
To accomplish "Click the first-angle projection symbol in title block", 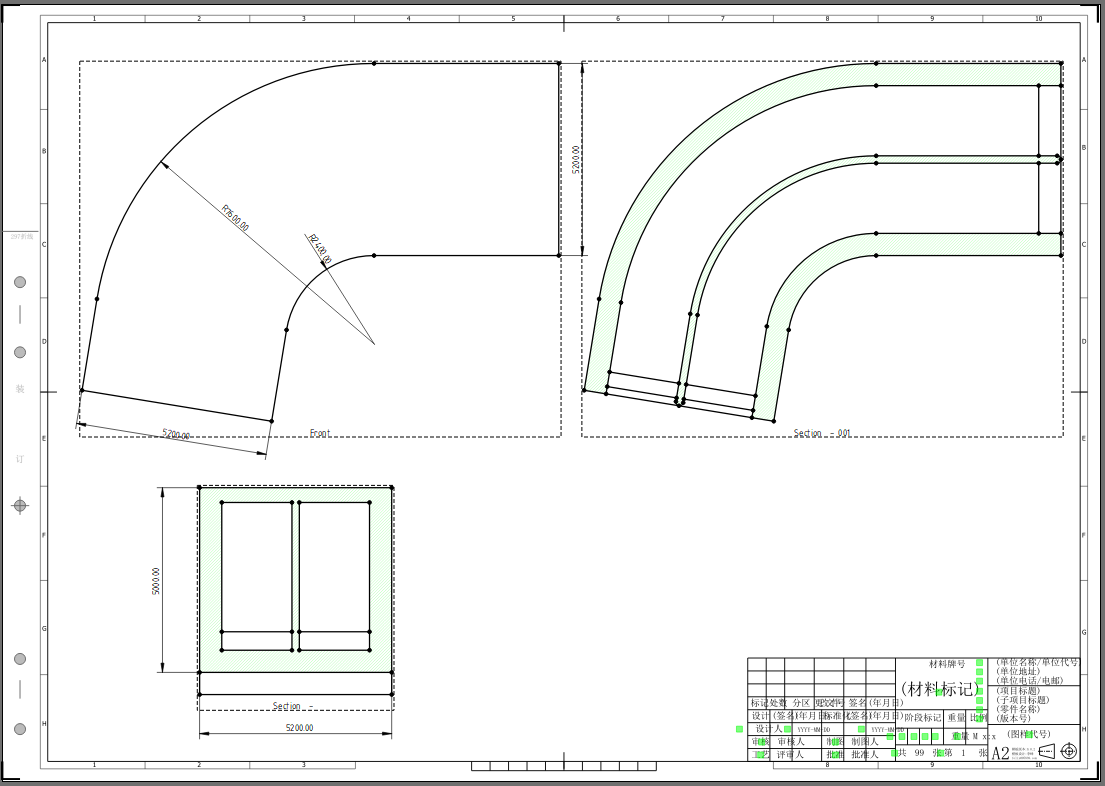I will (1046, 751).
